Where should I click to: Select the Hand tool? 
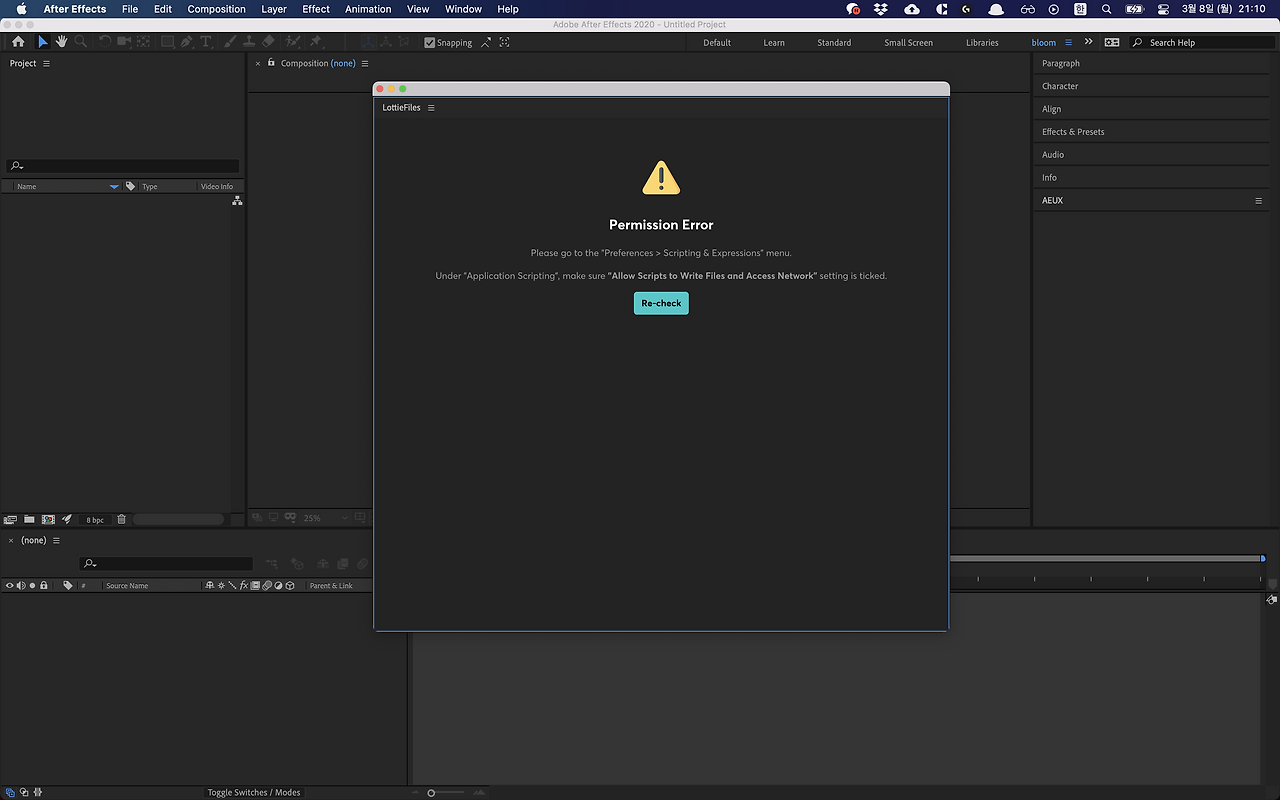pyautogui.click(x=61, y=42)
